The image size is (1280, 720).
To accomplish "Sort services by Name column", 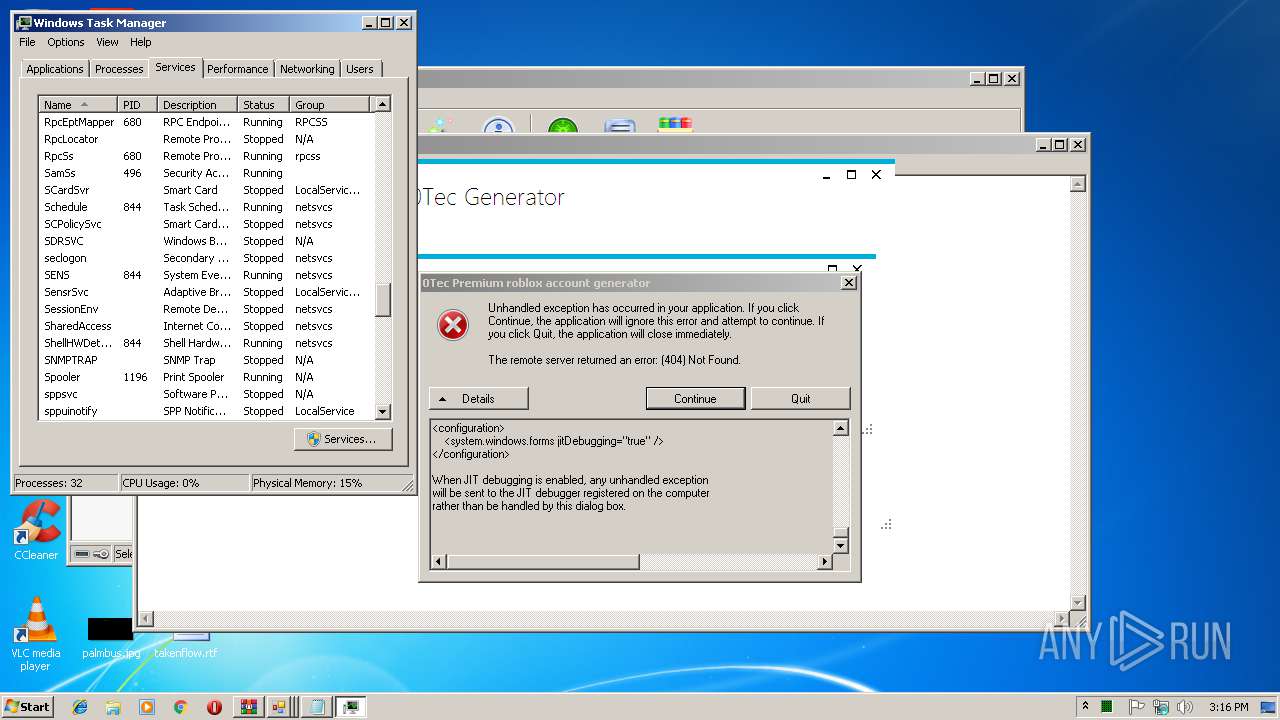I will pos(78,104).
